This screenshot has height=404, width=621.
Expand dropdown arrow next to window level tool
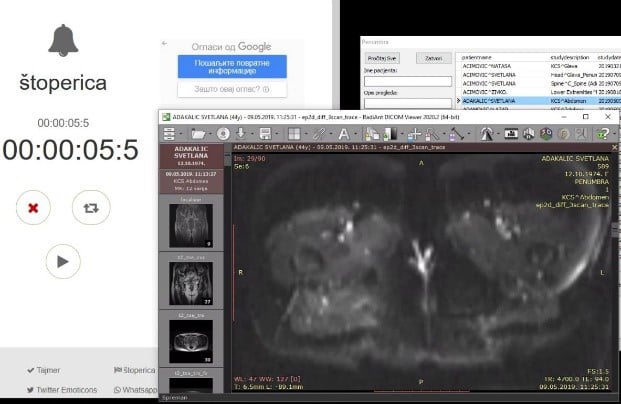tap(401, 134)
